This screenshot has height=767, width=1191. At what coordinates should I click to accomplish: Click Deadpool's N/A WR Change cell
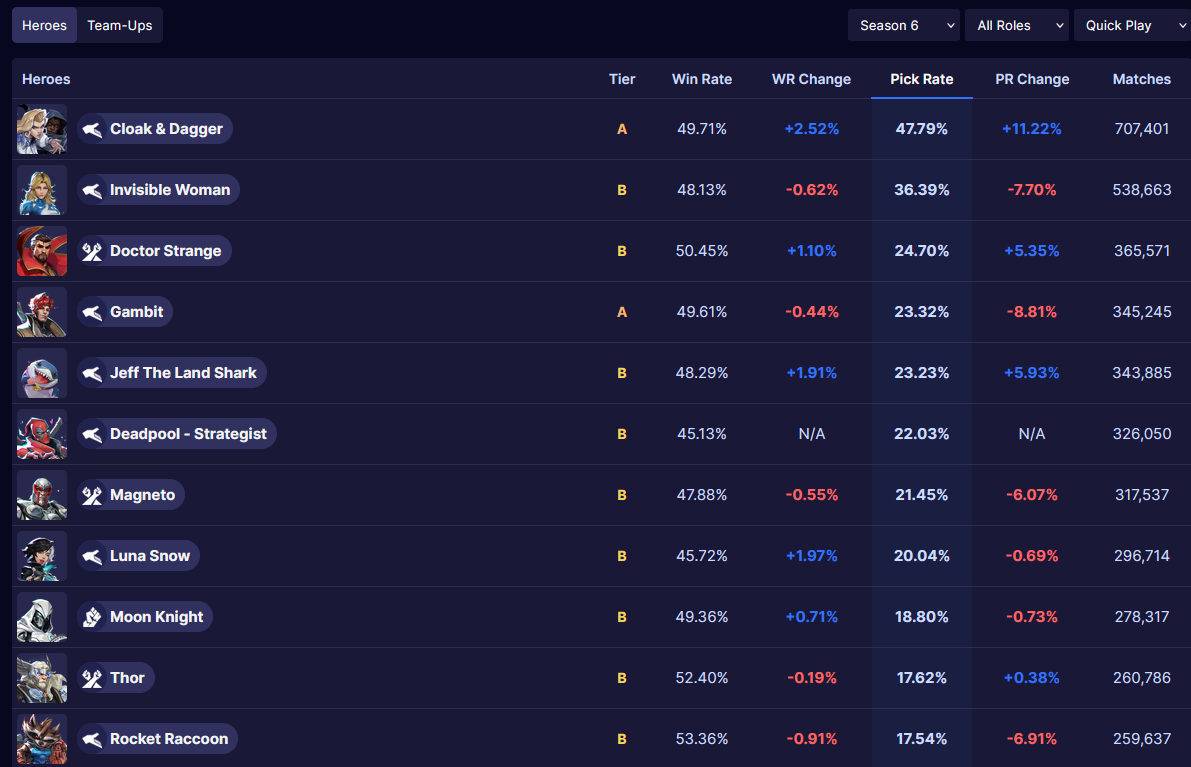[x=811, y=434]
